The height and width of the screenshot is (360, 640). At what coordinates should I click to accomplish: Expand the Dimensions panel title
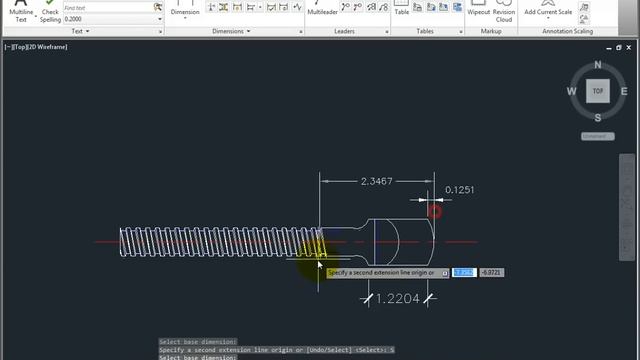(x=231, y=31)
